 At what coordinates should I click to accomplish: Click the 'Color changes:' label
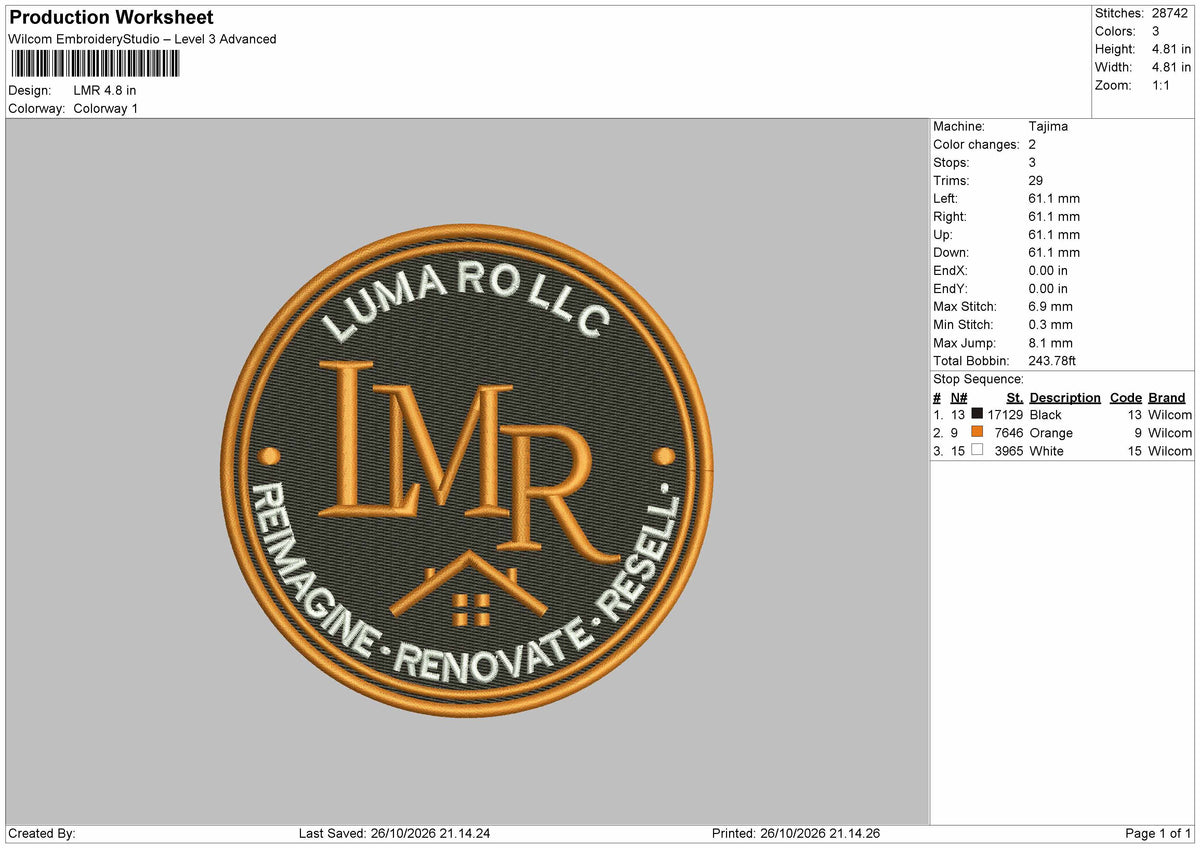click(x=976, y=144)
